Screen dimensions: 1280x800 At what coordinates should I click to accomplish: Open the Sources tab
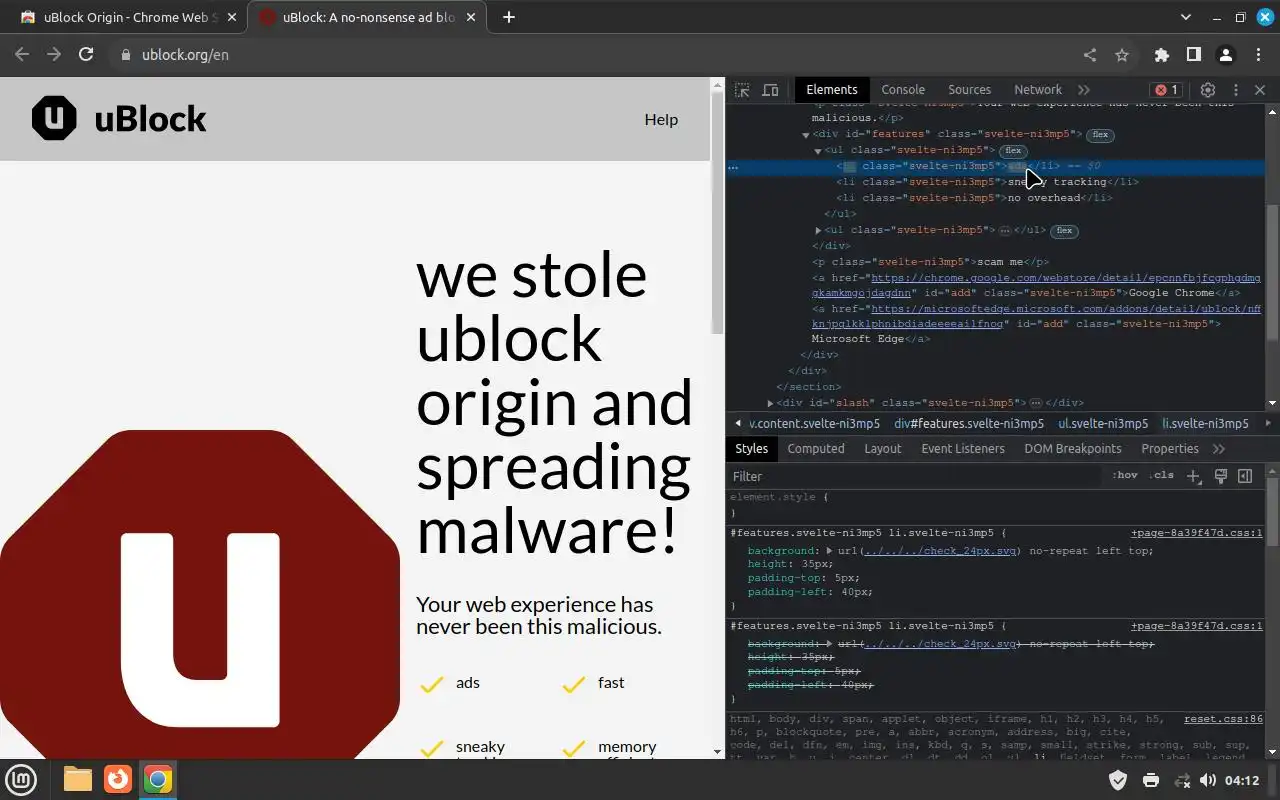click(969, 90)
